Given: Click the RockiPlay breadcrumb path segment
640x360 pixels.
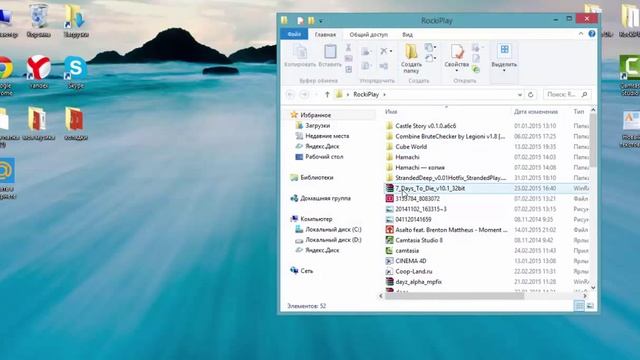Looking at the screenshot, I should point(366,94).
